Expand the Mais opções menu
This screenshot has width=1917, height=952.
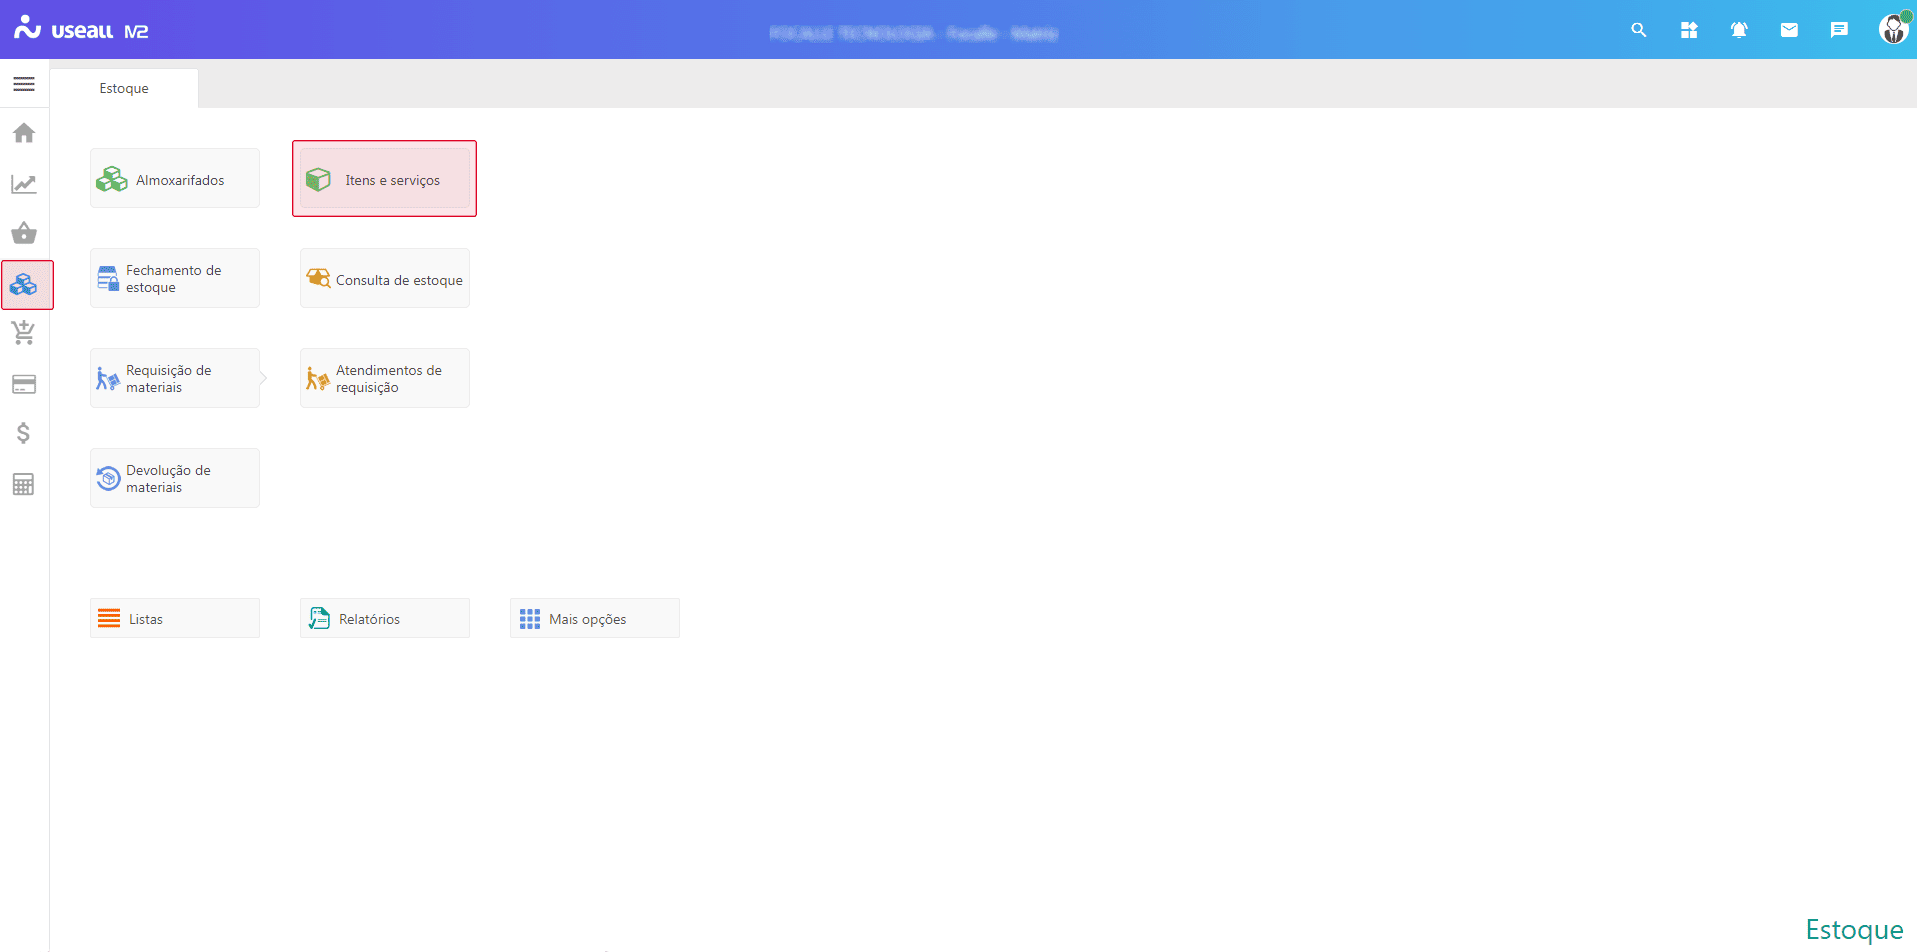(595, 619)
